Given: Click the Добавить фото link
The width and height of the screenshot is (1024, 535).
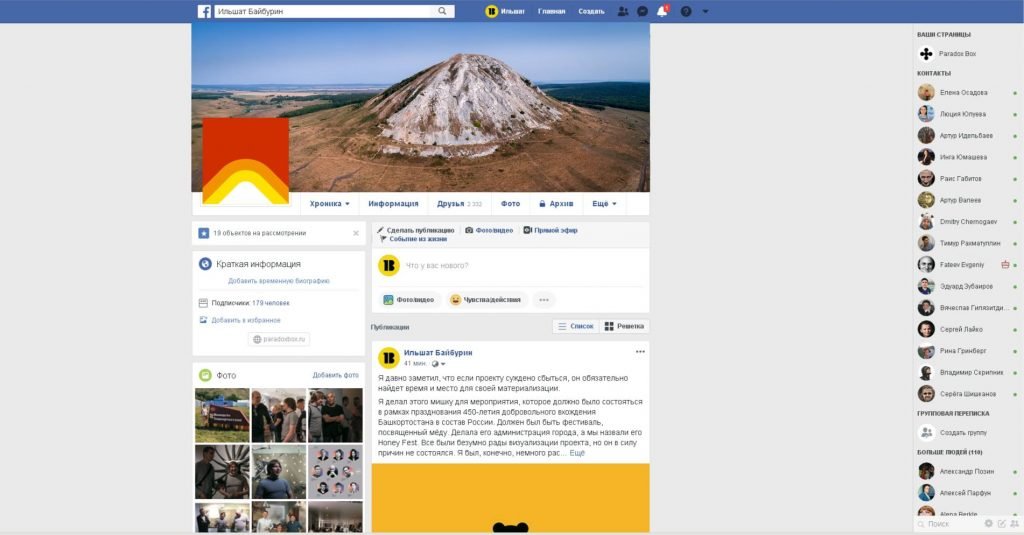Looking at the screenshot, I should pos(335,375).
